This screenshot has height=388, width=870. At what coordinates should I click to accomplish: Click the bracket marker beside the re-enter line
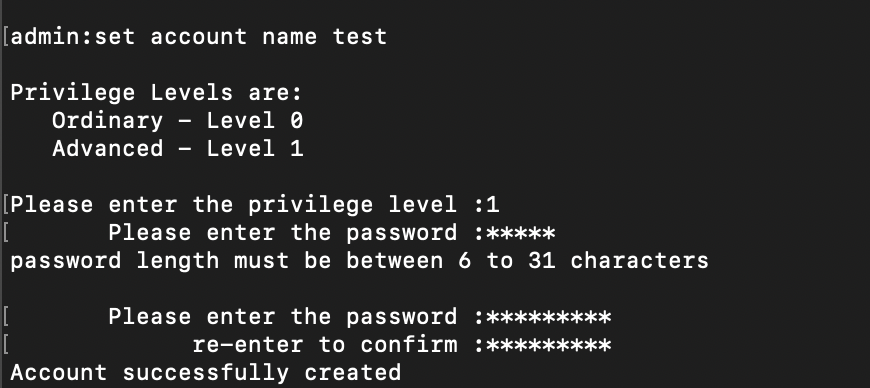[6, 345]
